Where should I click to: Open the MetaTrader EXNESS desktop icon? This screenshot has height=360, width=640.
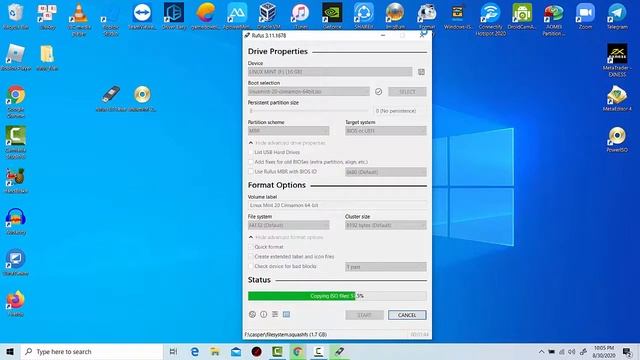pos(617,60)
